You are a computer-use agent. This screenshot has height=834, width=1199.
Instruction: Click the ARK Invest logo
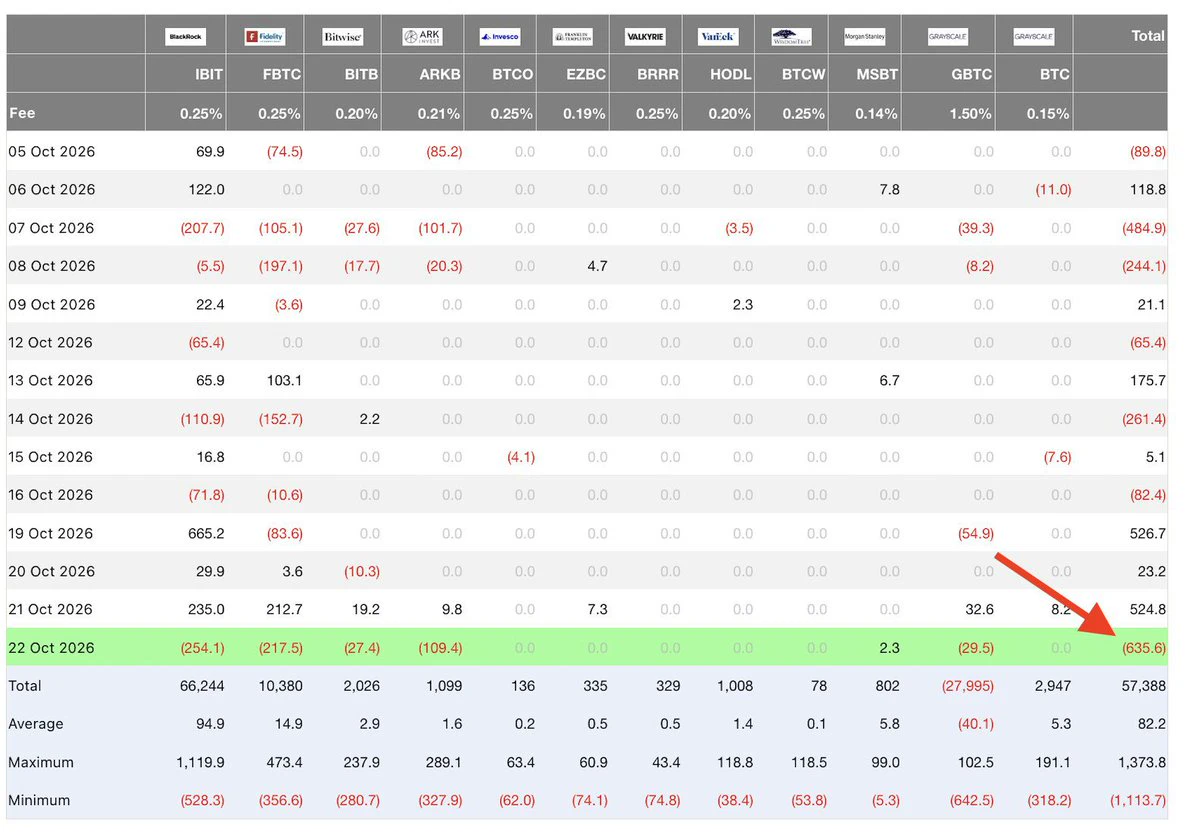(422, 37)
